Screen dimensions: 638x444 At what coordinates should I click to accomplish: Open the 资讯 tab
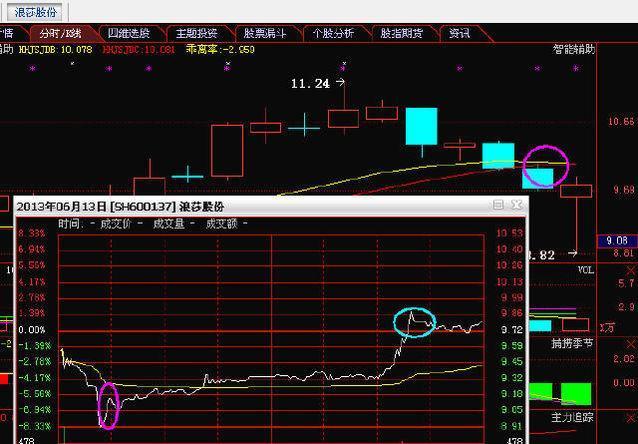[460, 33]
